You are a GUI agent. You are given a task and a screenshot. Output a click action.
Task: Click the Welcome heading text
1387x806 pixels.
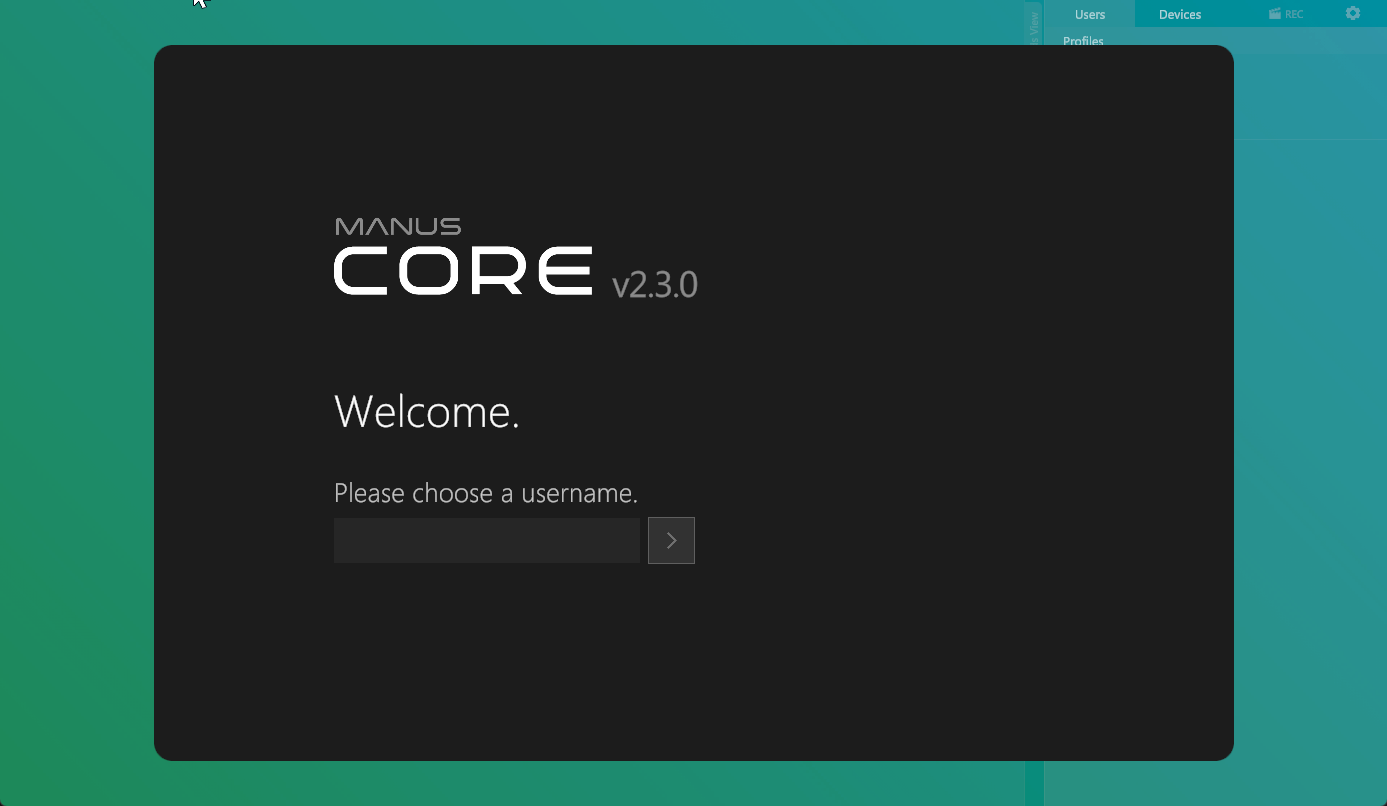[426, 411]
